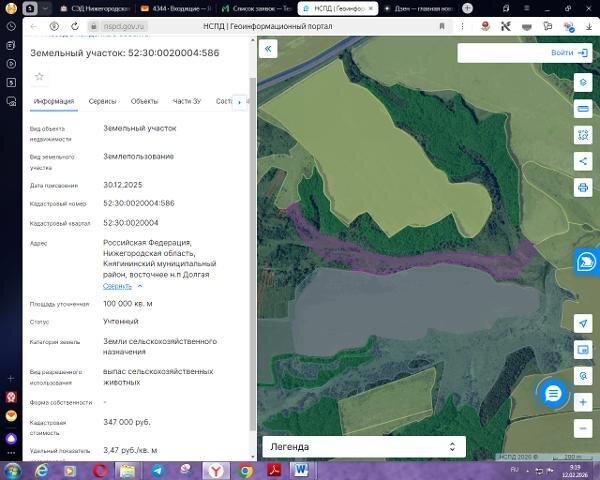The height and width of the screenshot is (480, 600).
Task: Click the Войти login button
Action: 569,53
